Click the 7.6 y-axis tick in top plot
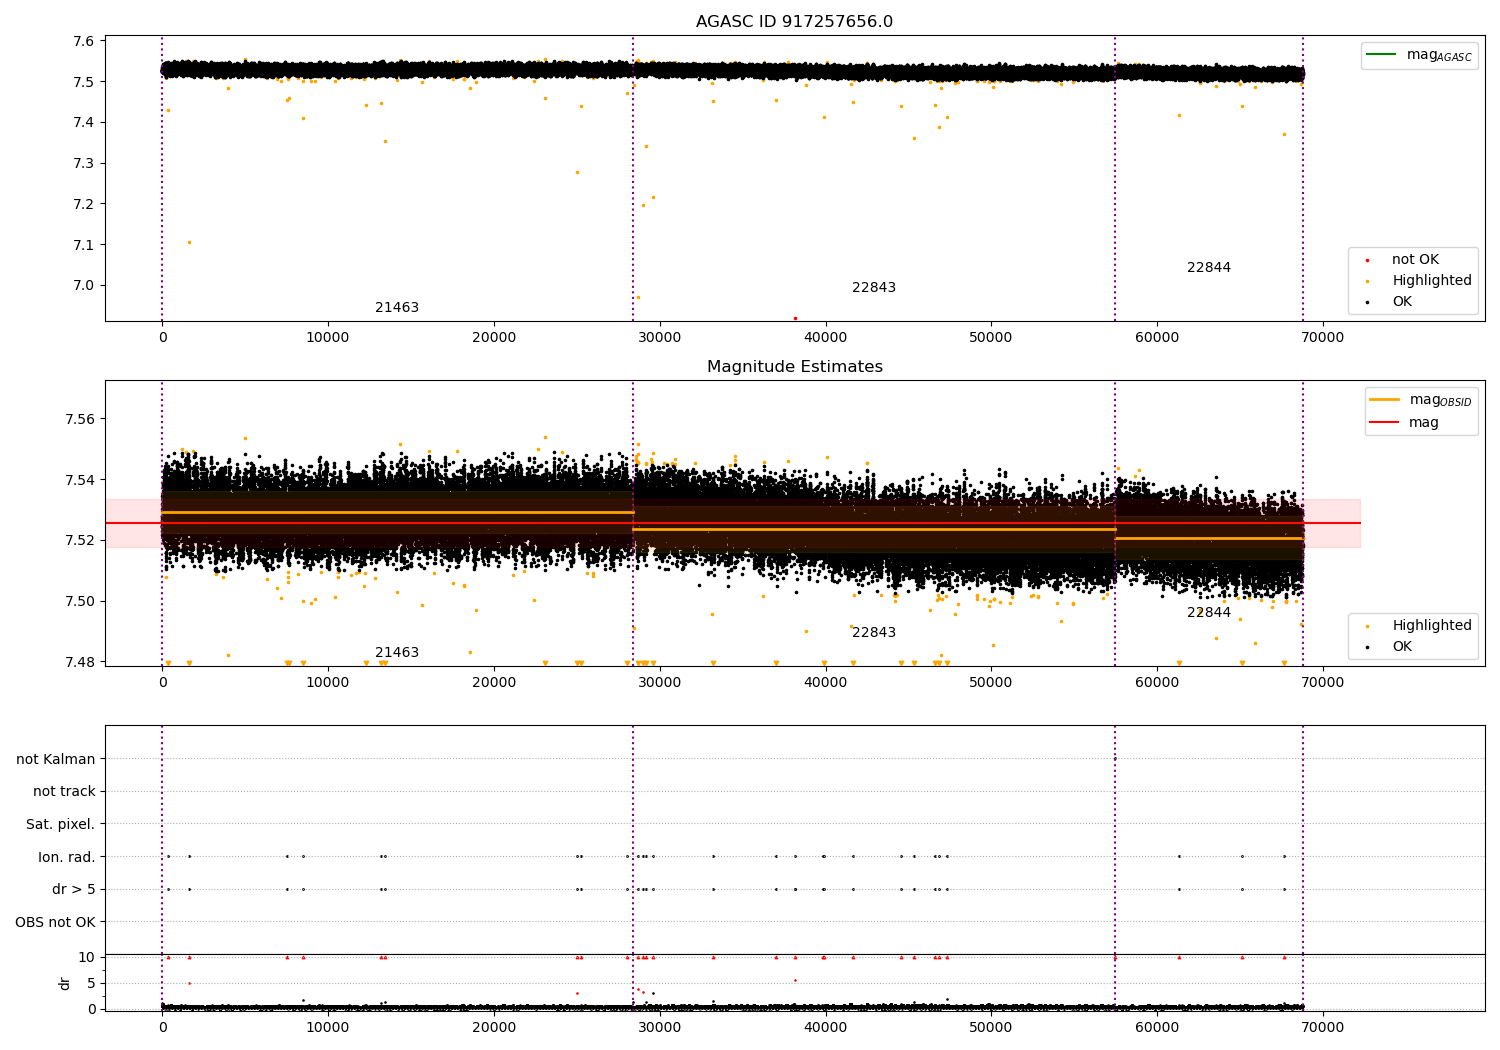The width and height of the screenshot is (1500, 1050). click(x=84, y=41)
